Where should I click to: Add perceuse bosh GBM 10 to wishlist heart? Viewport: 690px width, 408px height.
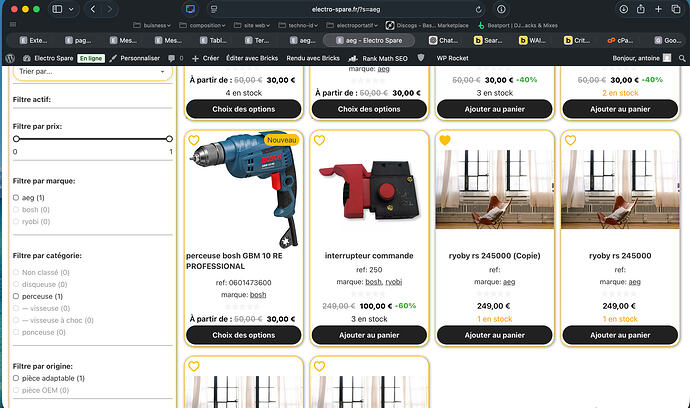pos(194,141)
